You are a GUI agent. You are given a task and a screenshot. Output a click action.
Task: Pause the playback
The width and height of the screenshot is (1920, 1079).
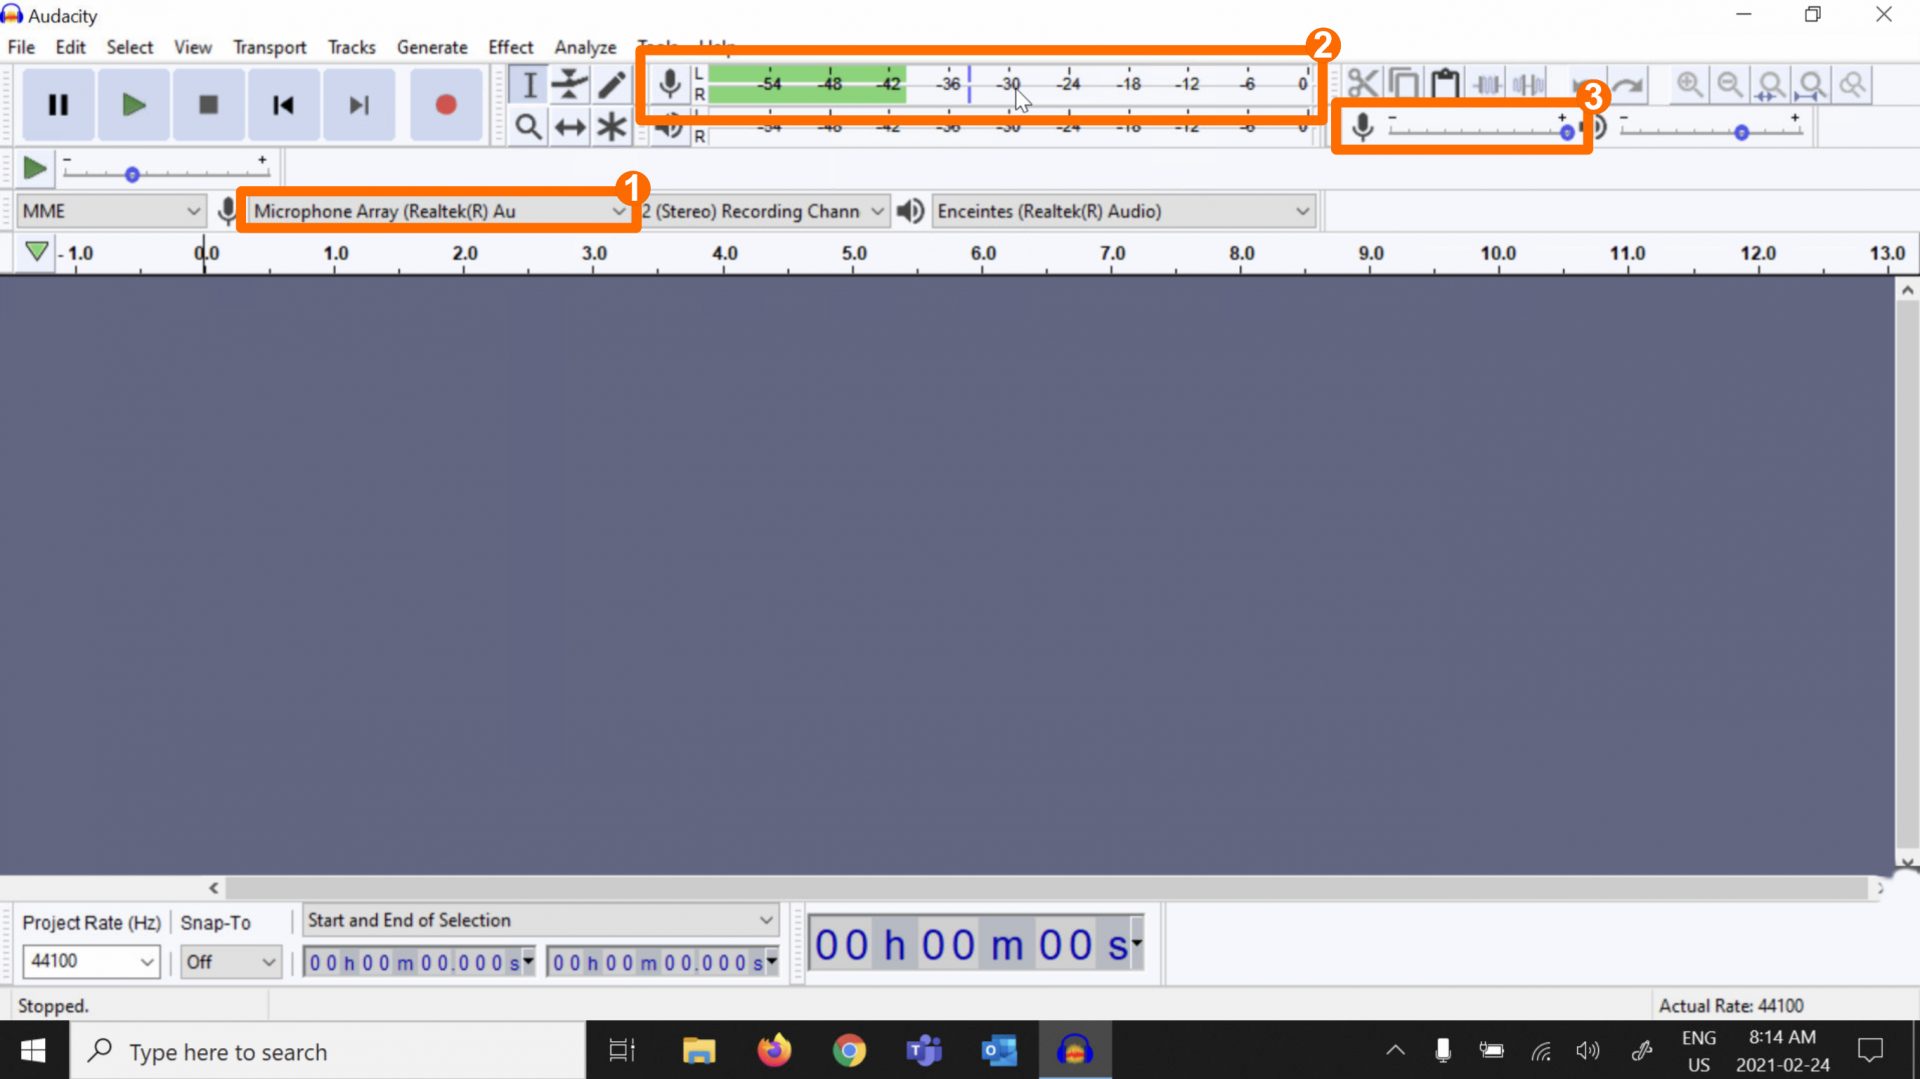coord(57,104)
